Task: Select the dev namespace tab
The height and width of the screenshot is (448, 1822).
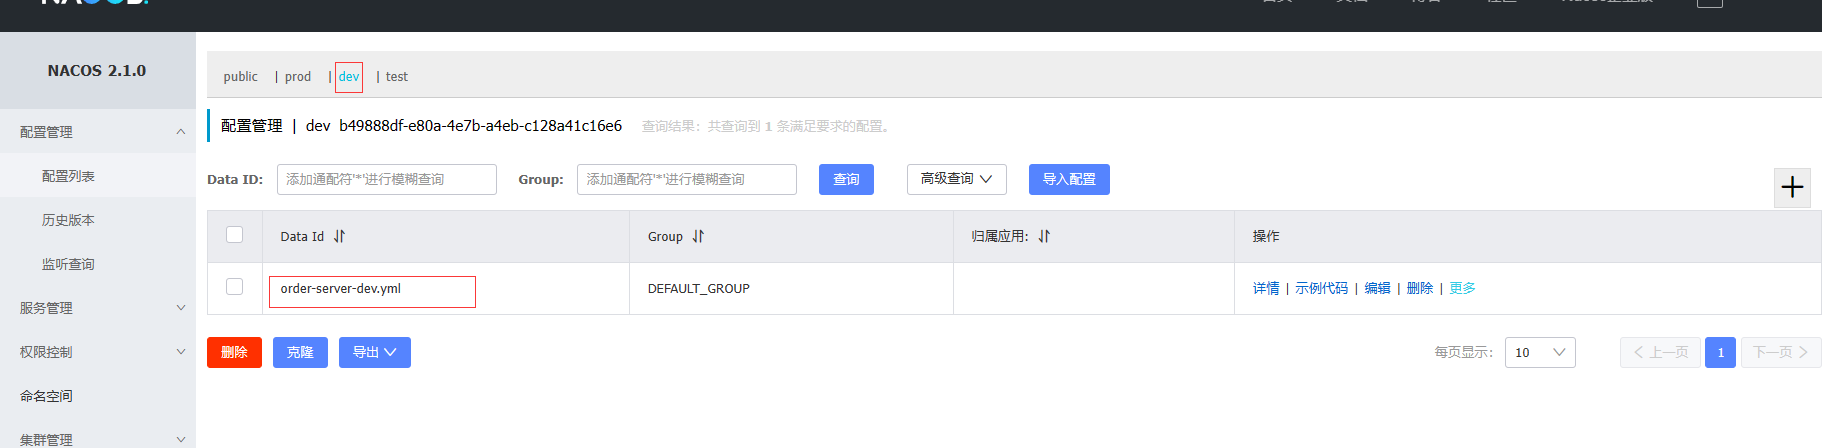Action: 349,77
